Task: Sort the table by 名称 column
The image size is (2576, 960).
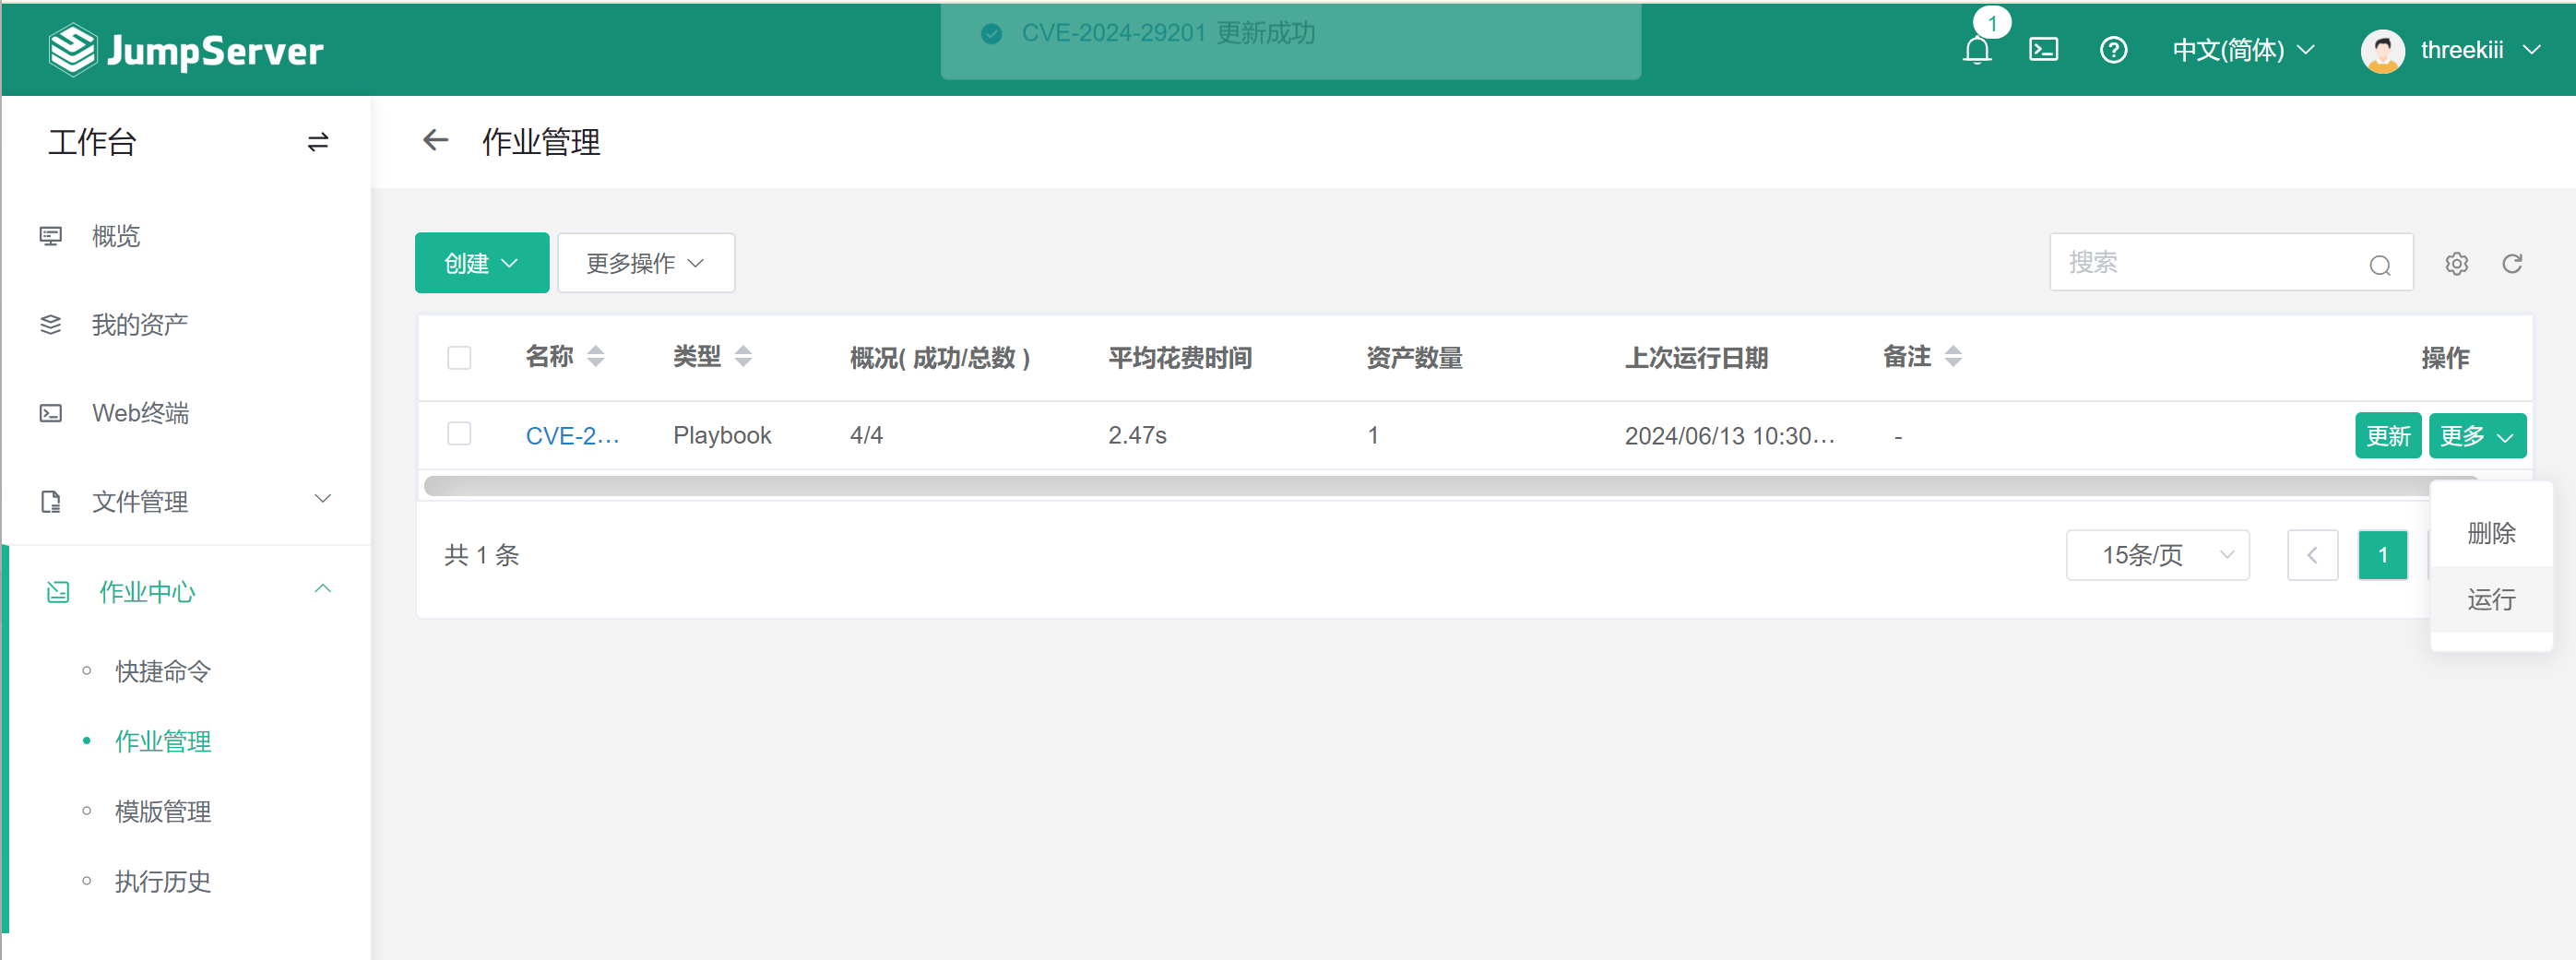Action: click(x=595, y=357)
